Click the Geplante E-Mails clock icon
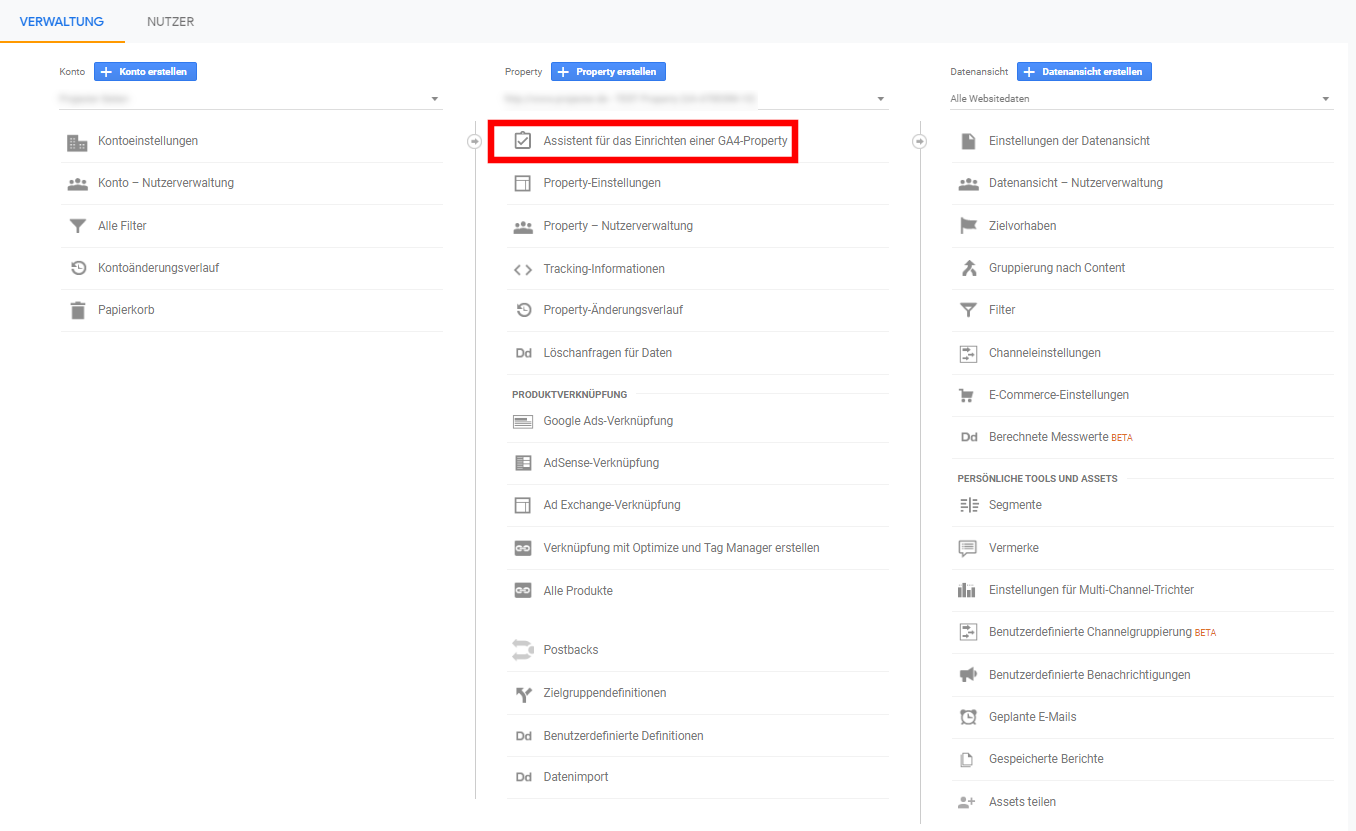Viewport: 1356px width, 831px height. coord(967,717)
